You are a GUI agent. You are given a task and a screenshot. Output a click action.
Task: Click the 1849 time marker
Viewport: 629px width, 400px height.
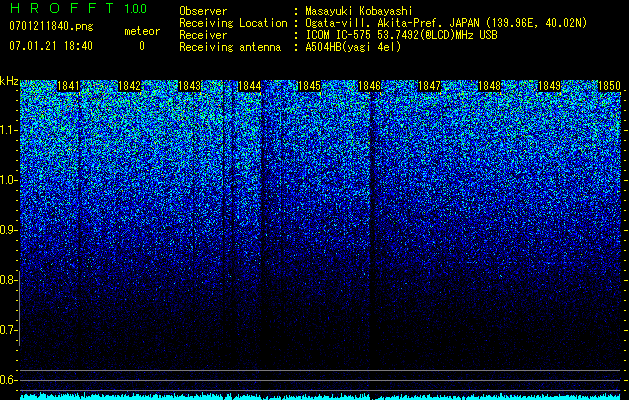tap(549, 86)
